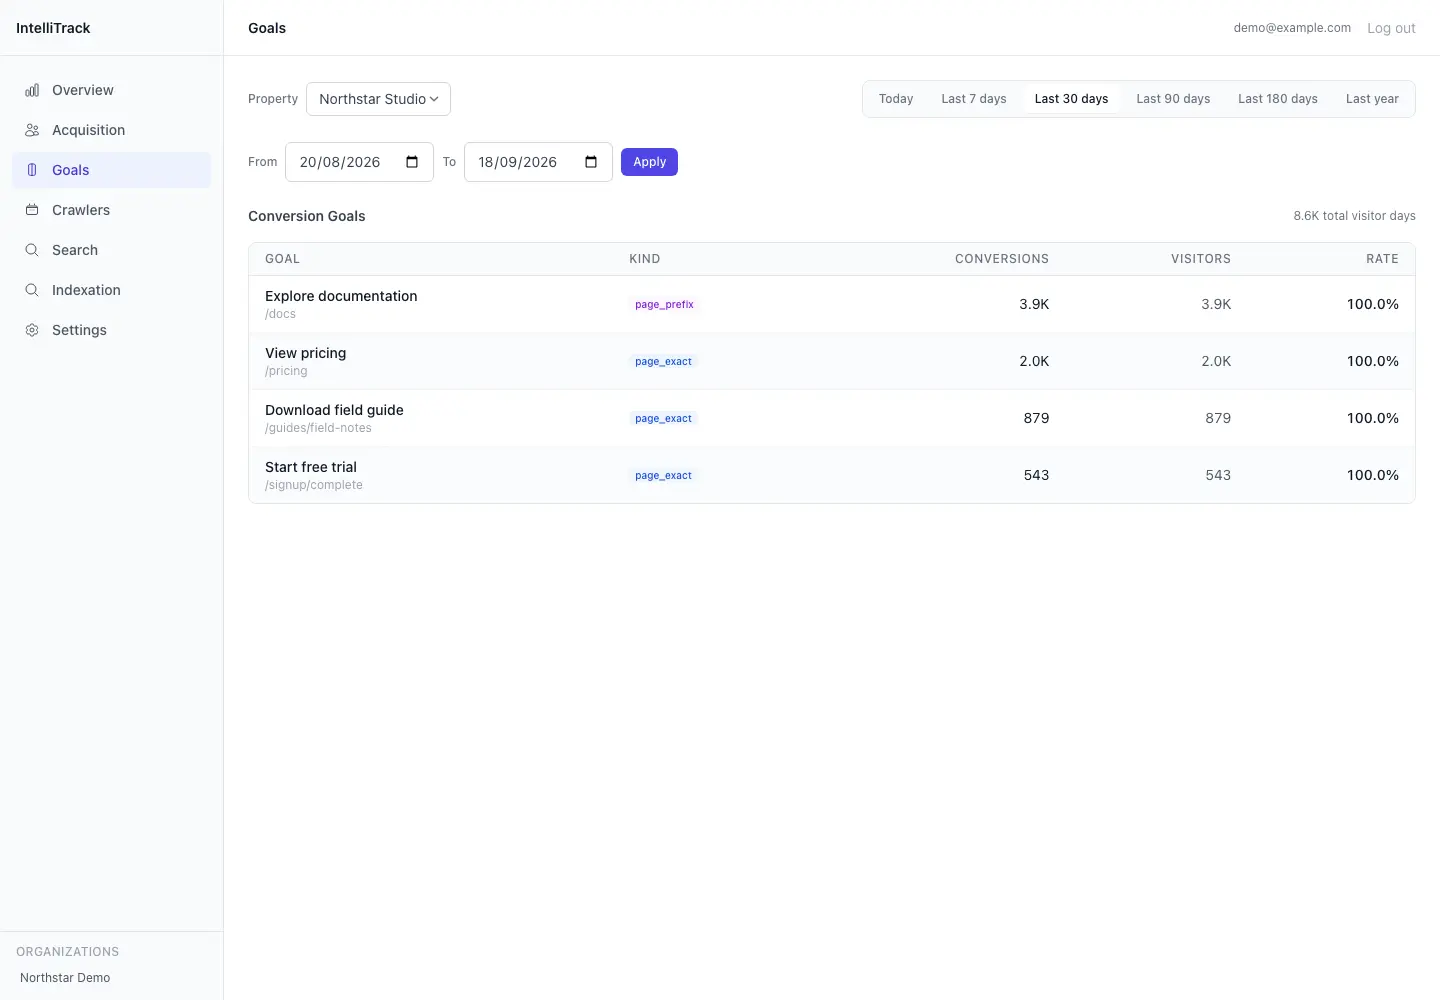This screenshot has width=1440, height=1000.
Task: Click the page_exact badge in View pricing row
Action: point(663,361)
